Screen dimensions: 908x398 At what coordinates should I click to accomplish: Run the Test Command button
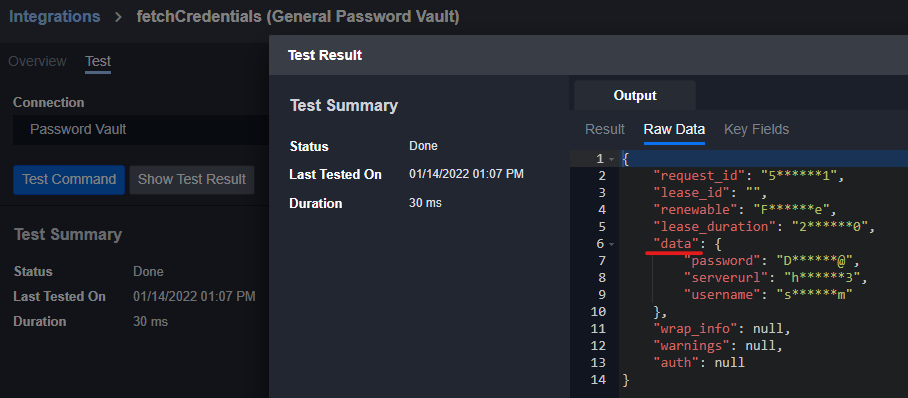[69, 180]
